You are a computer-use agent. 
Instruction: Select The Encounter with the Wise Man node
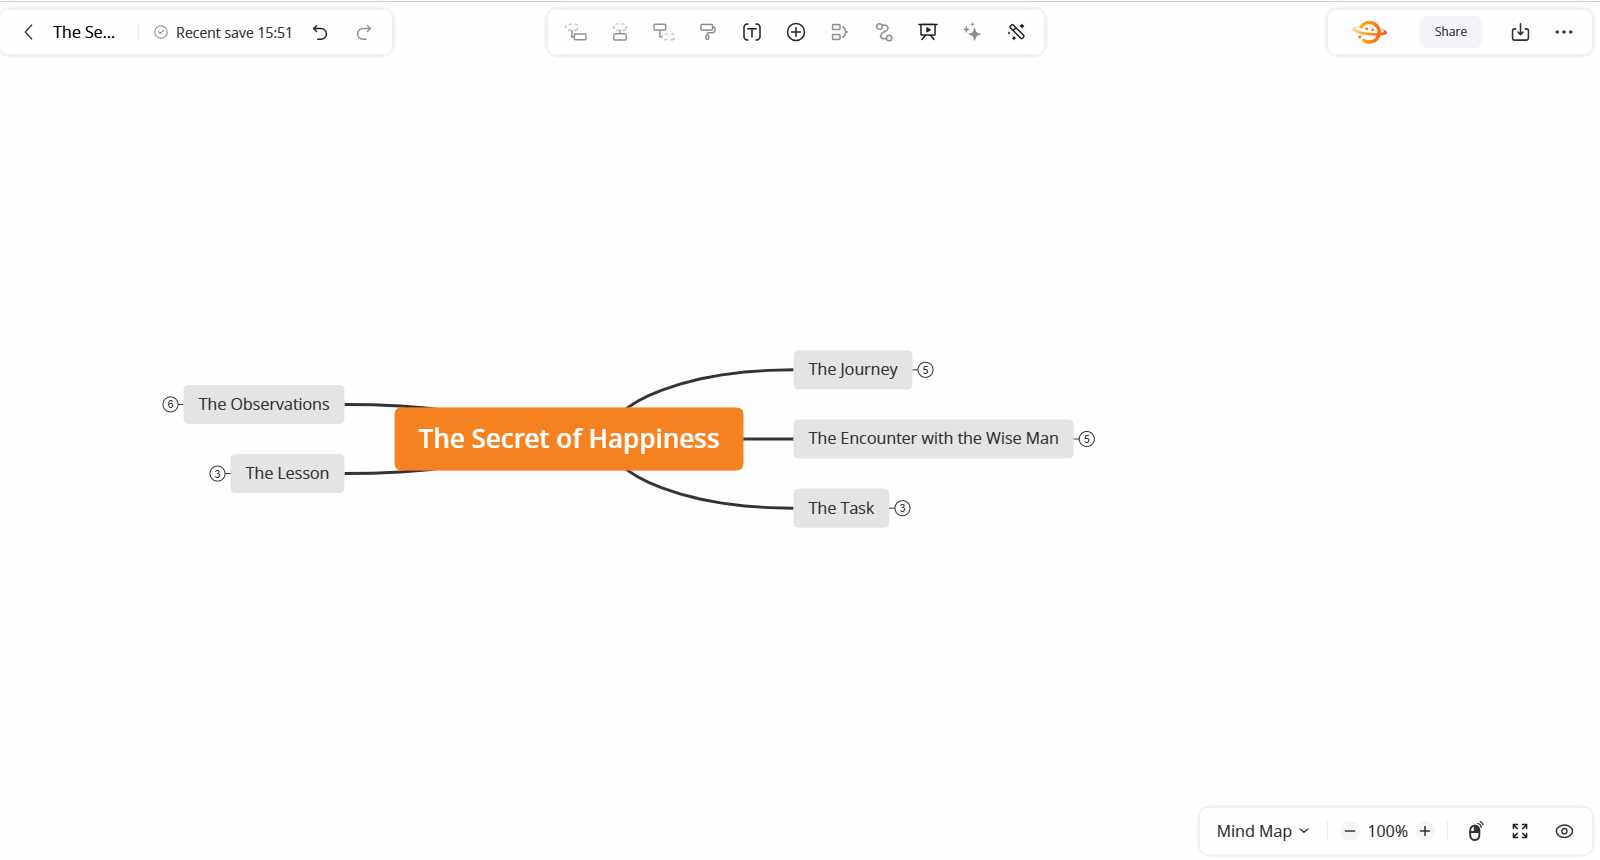932,439
